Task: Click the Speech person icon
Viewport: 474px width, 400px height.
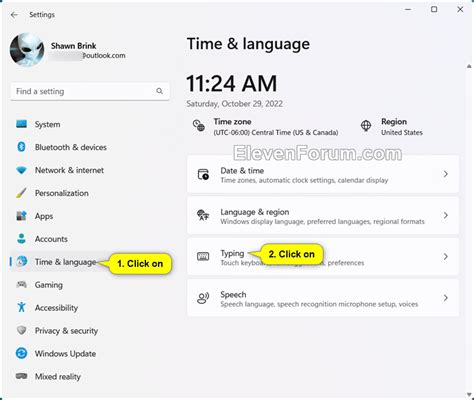Action: coord(203,298)
